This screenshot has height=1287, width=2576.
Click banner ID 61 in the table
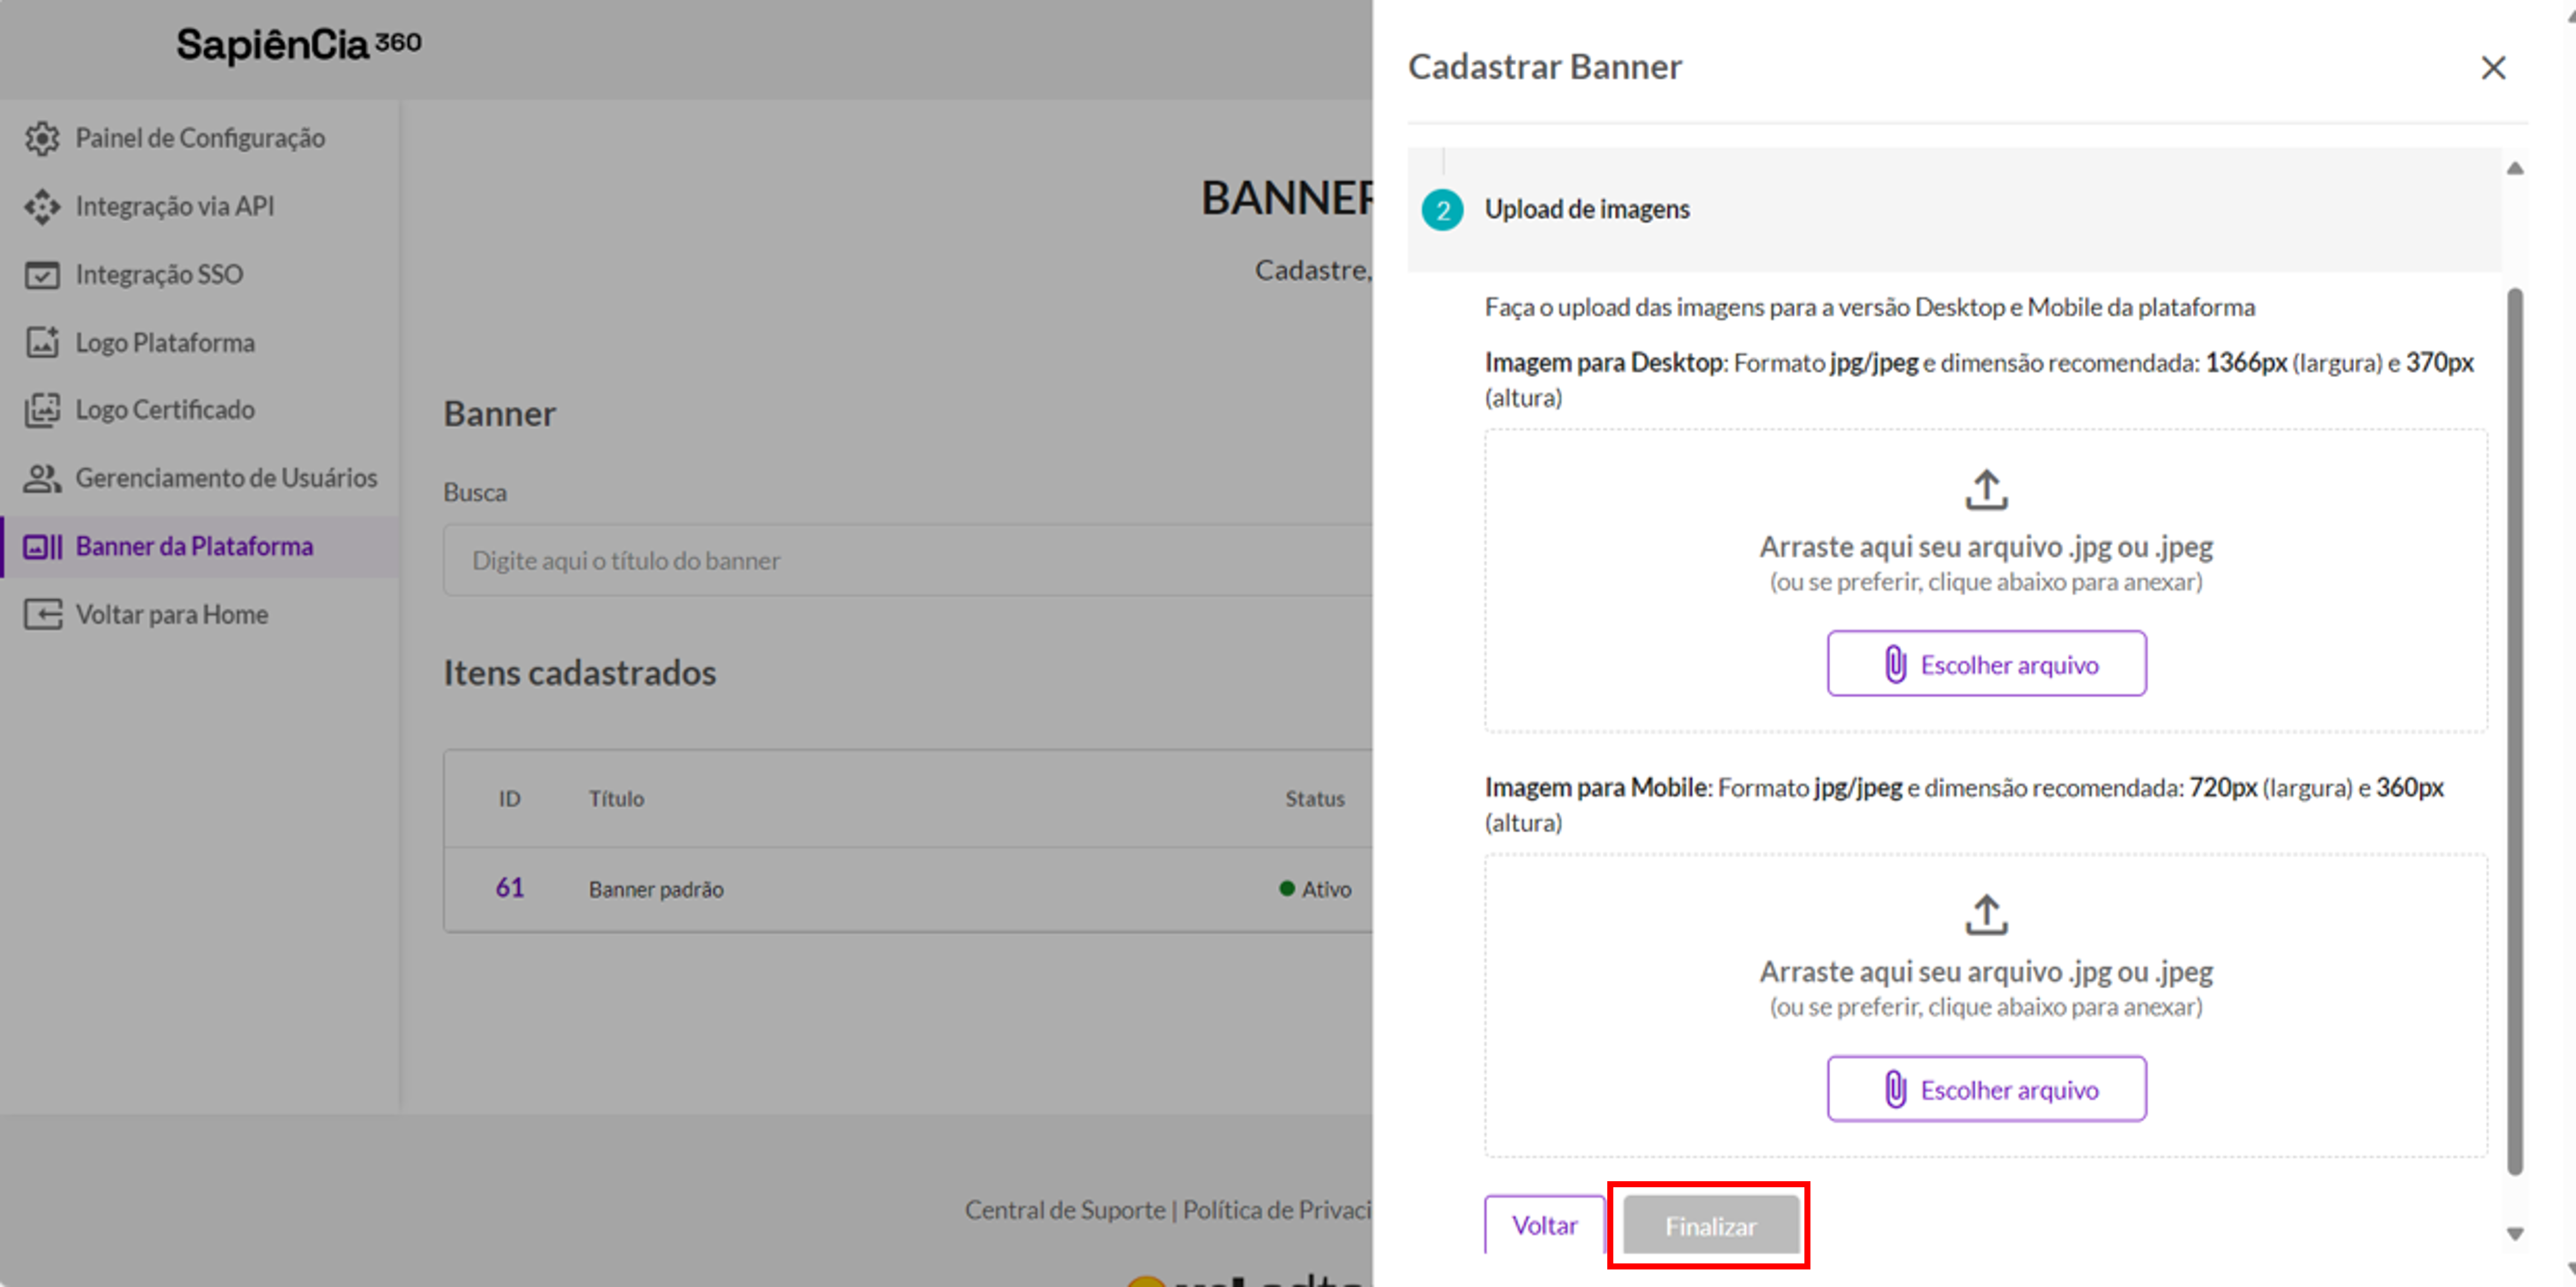510,888
